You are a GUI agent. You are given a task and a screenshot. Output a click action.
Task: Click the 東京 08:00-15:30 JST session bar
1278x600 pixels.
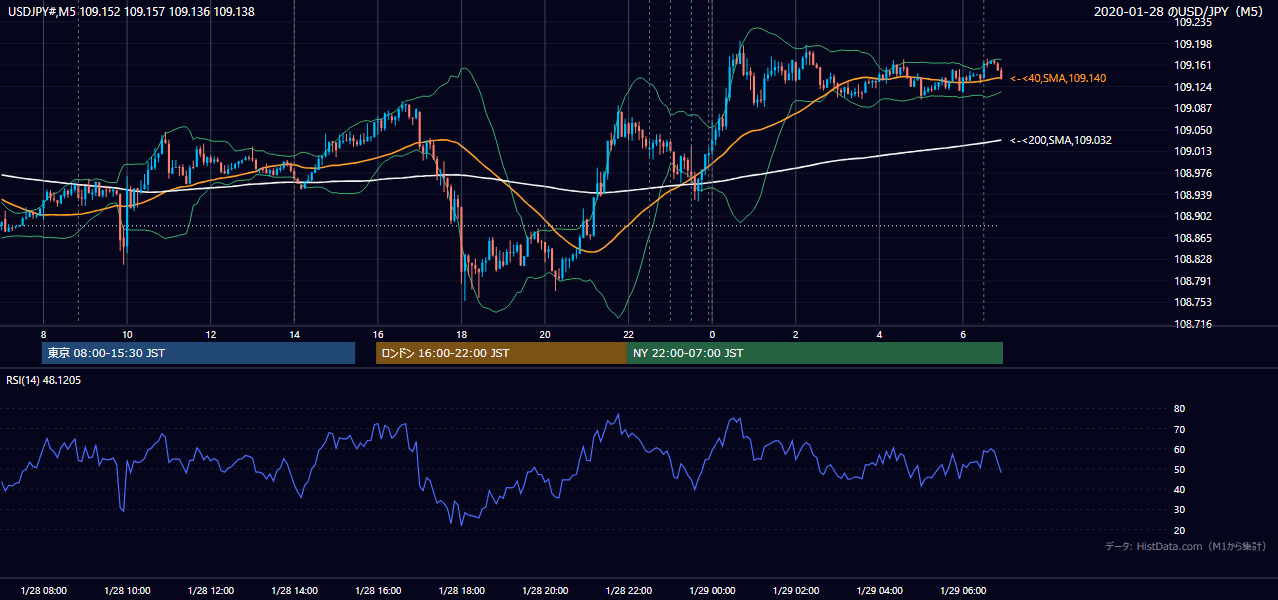click(198, 353)
